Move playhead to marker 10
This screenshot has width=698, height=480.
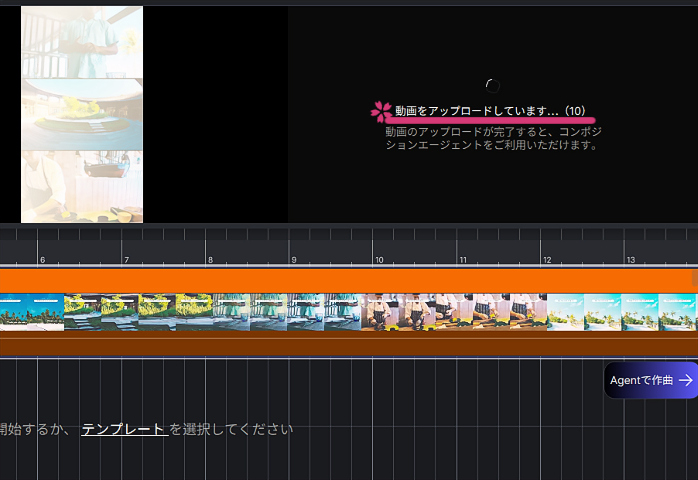coord(378,259)
